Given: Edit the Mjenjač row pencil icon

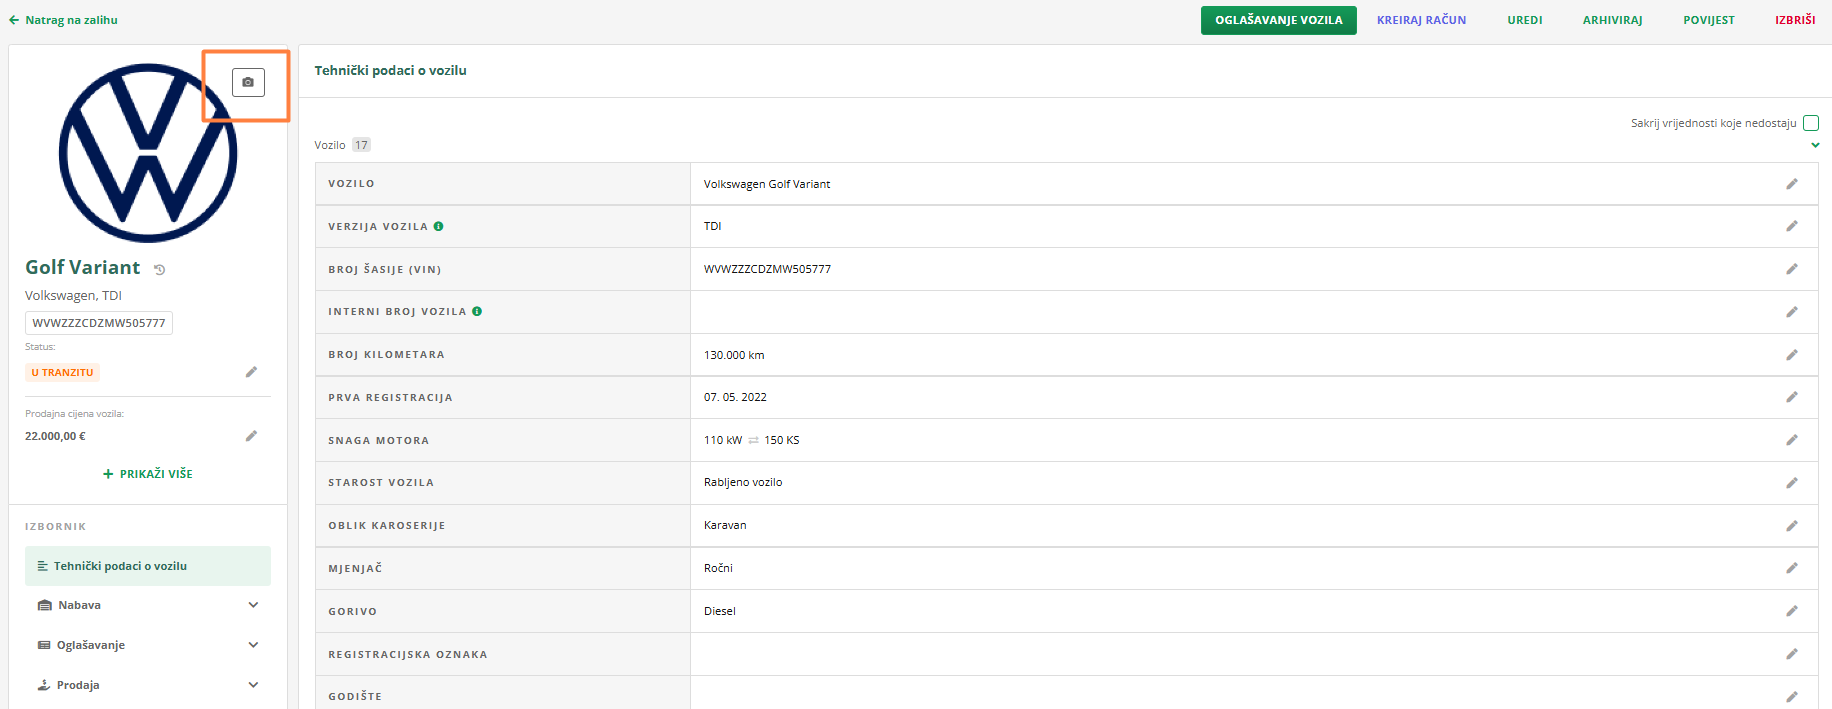Looking at the screenshot, I should (1791, 568).
